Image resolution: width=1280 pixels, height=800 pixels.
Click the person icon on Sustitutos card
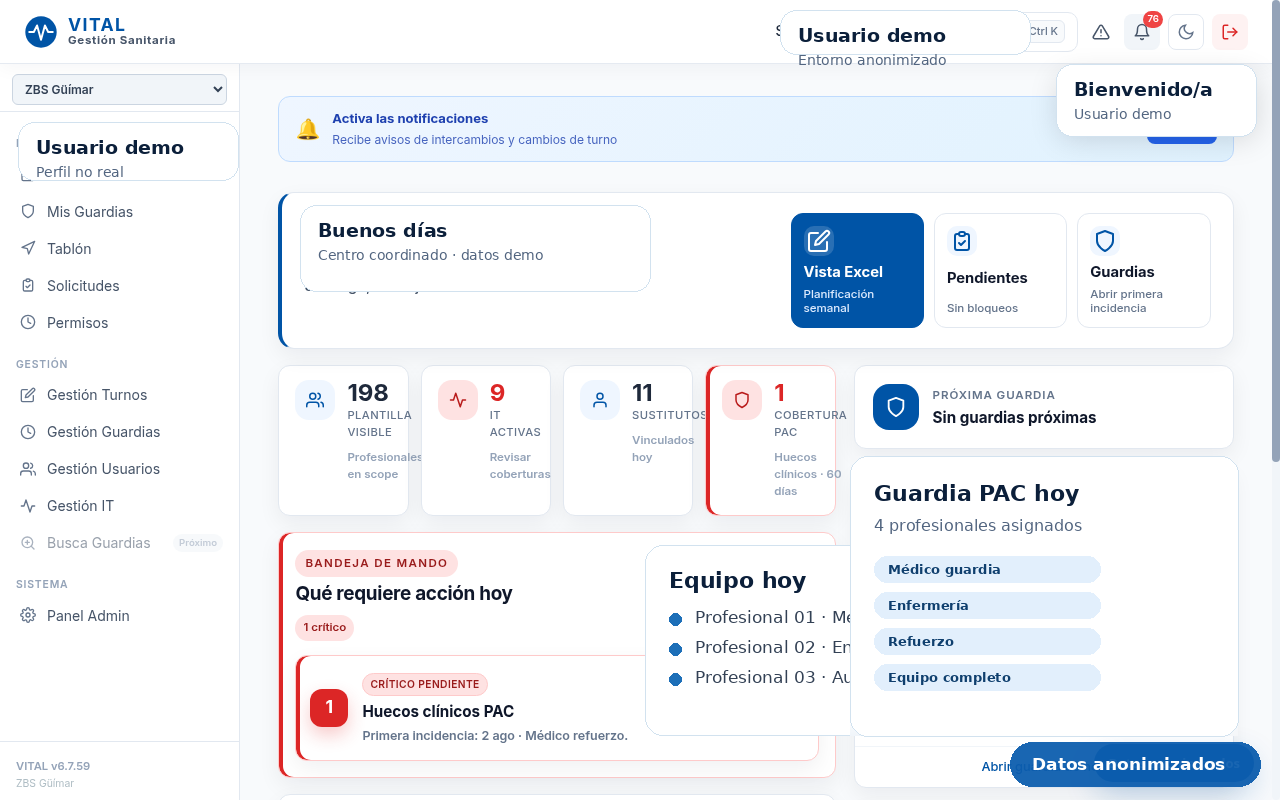tap(600, 400)
